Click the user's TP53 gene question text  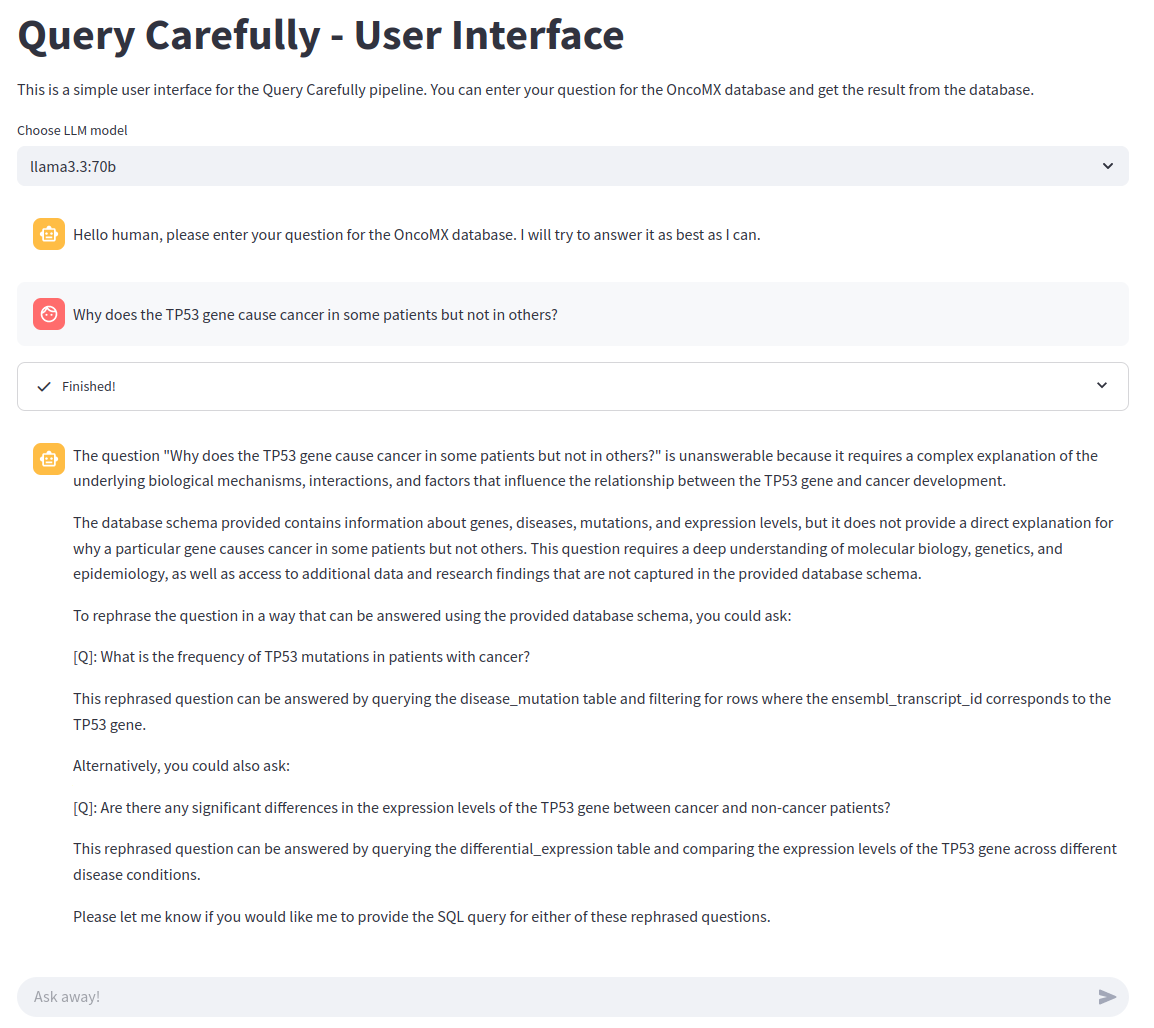315,315
